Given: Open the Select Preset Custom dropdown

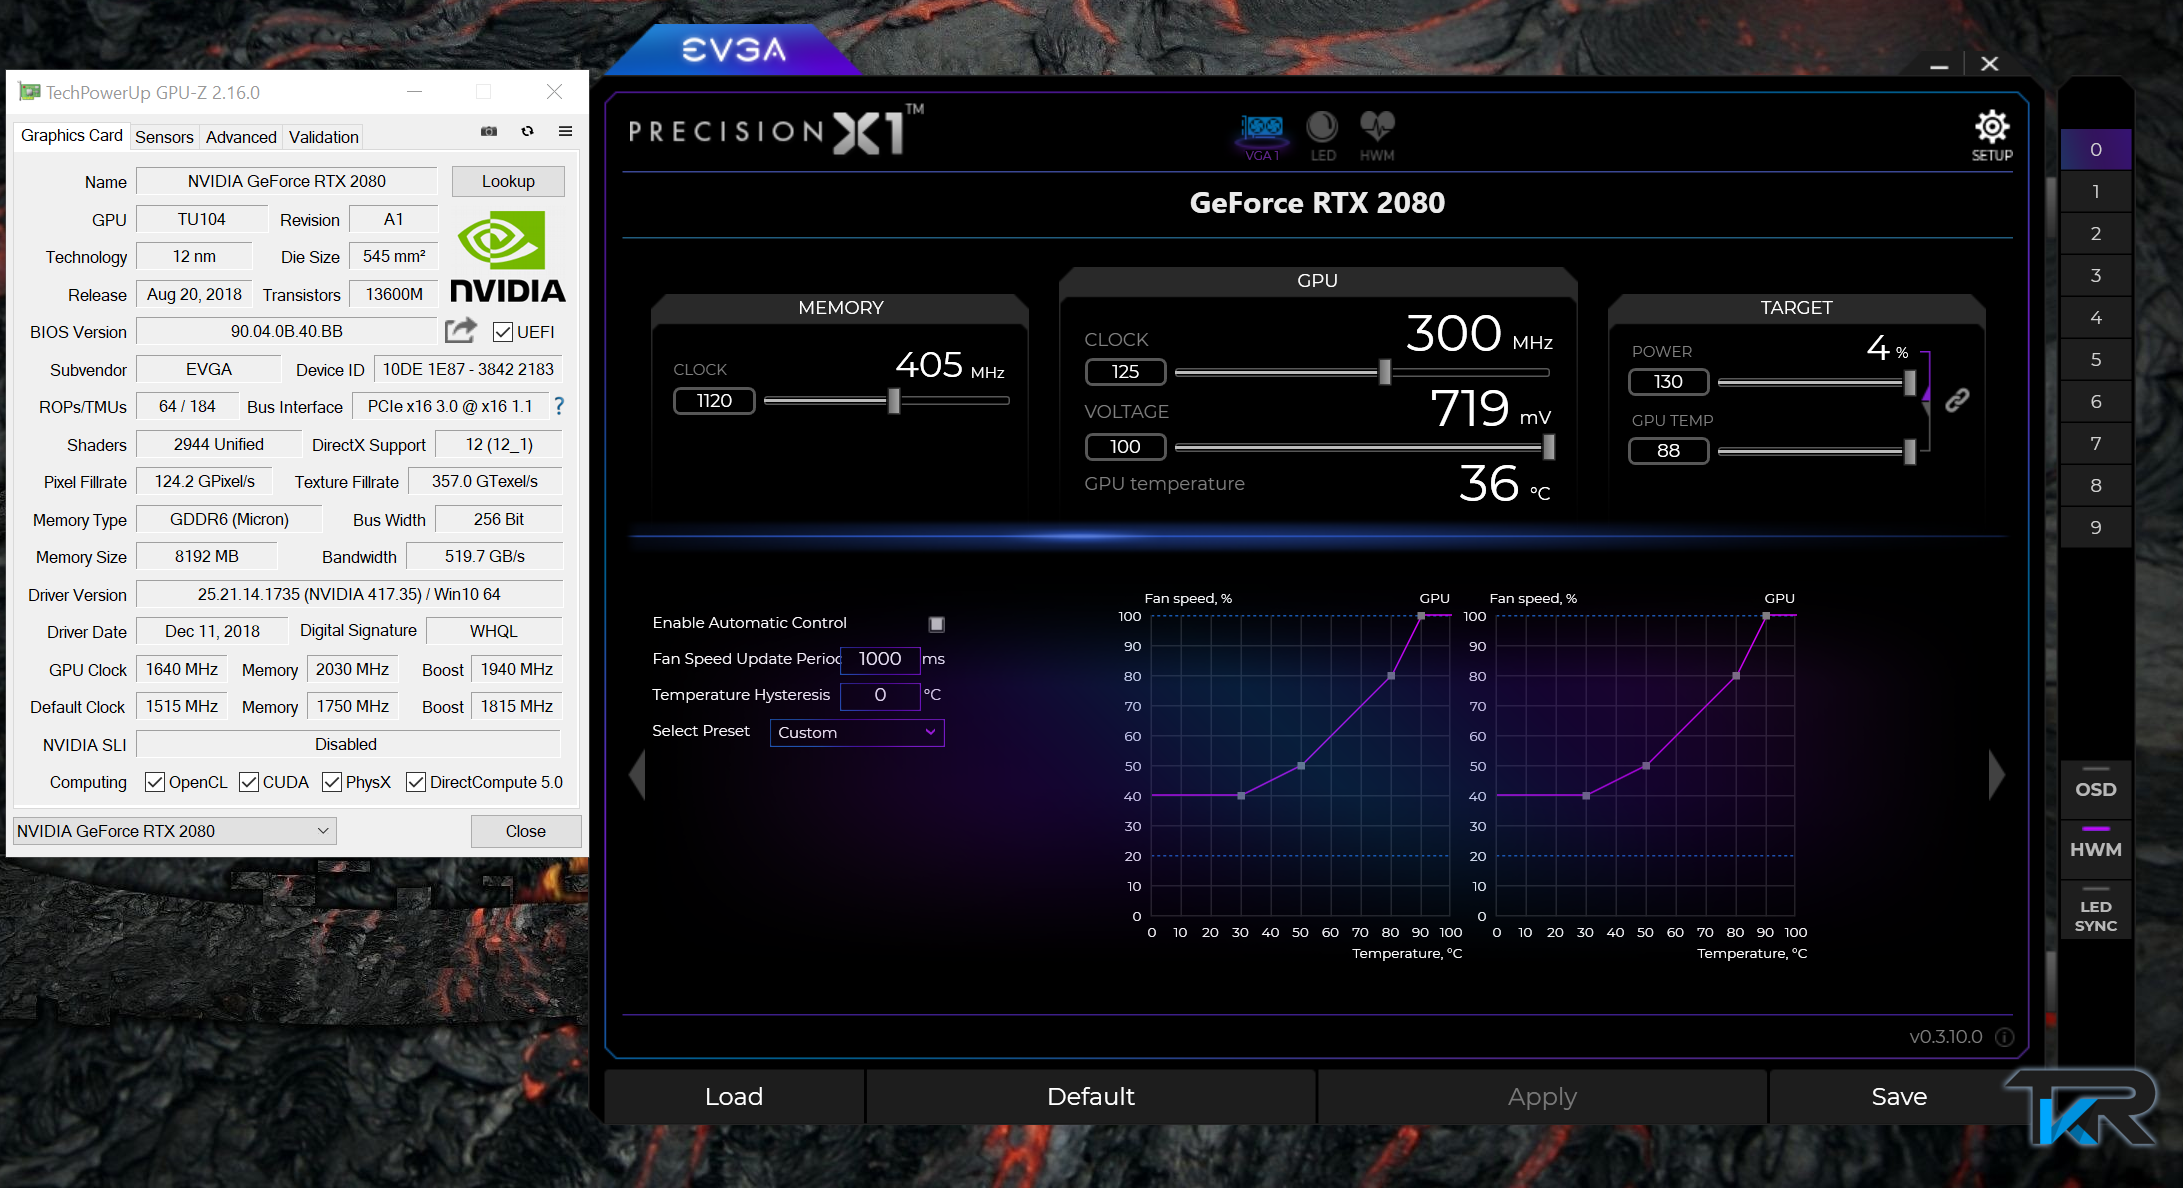Looking at the screenshot, I should (x=857, y=733).
